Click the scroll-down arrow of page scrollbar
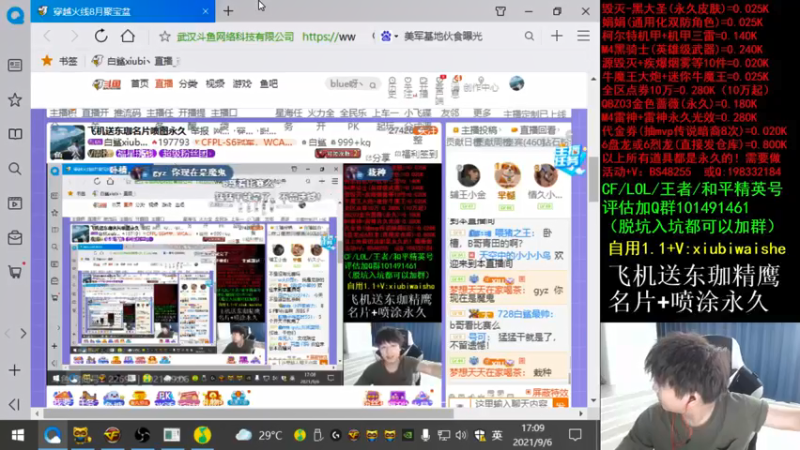The height and width of the screenshot is (450, 800). click(x=593, y=401)
